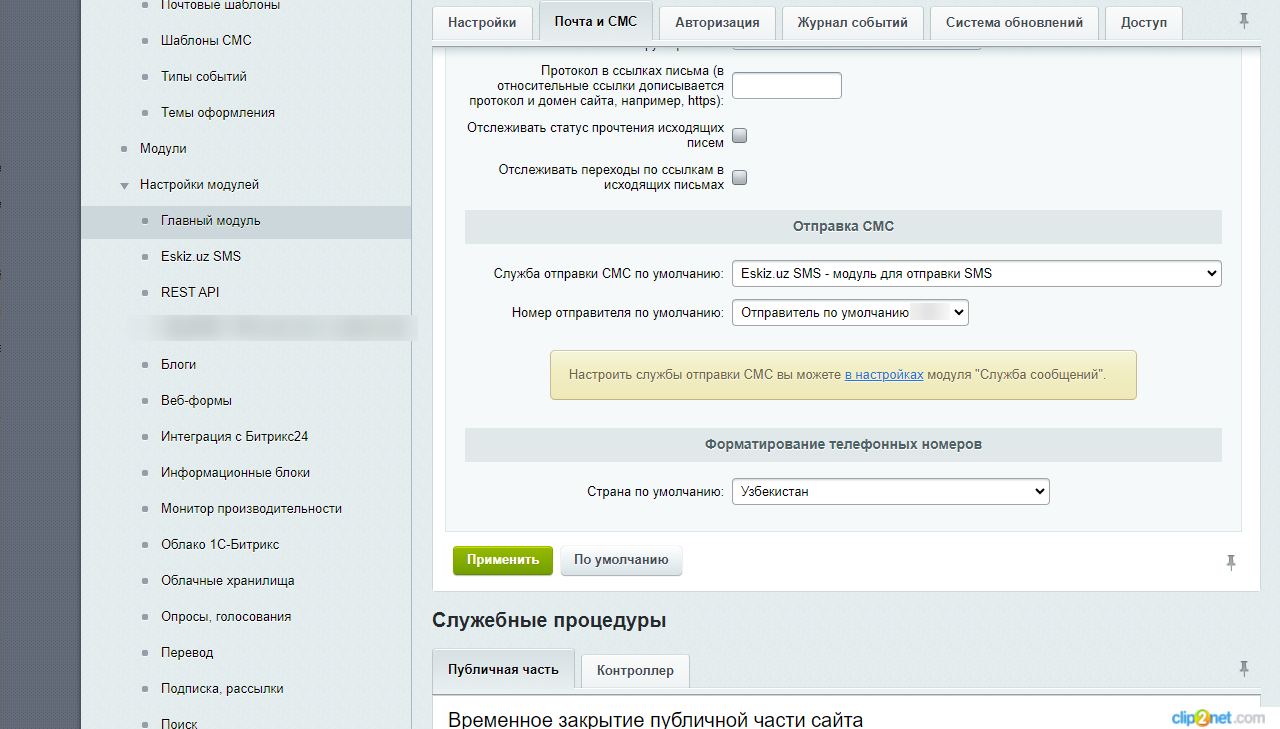Open the default country dropdown showing Узбекистан
The width and height of the screenshot is (1280, 729).
click(890, 492)
